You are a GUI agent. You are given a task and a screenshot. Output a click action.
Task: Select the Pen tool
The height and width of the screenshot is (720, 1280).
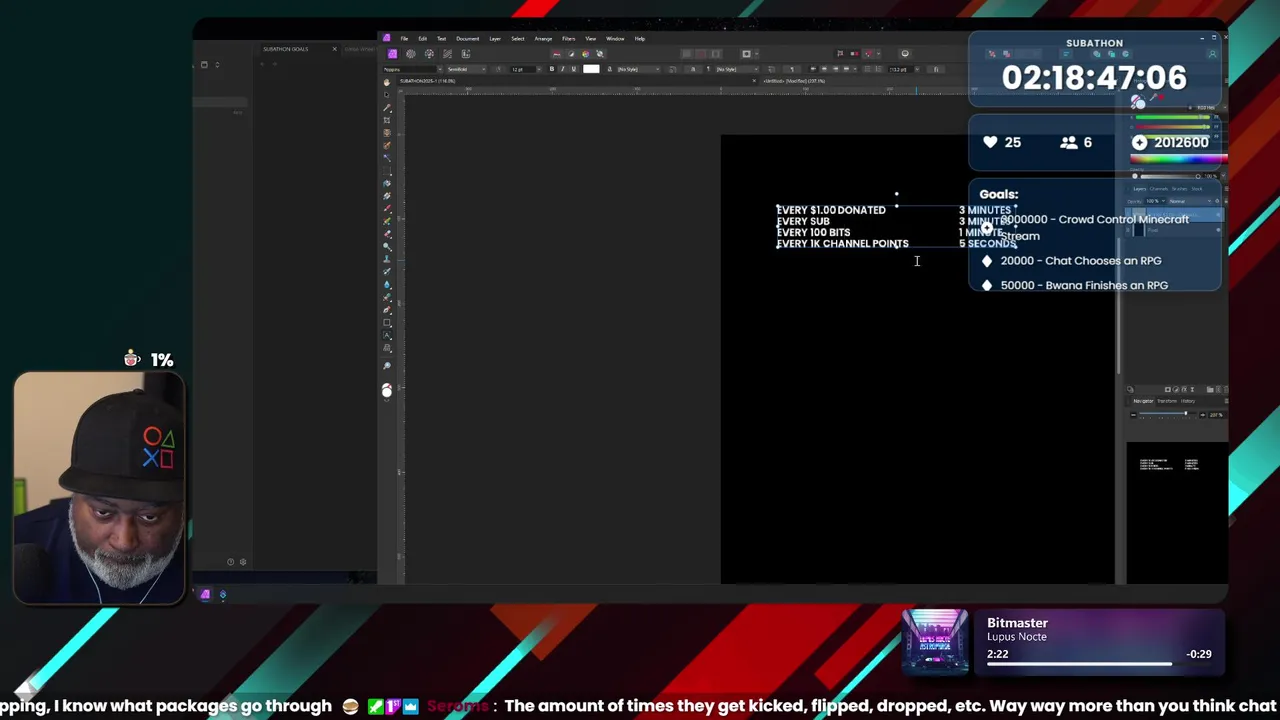(x=387, y=310)
